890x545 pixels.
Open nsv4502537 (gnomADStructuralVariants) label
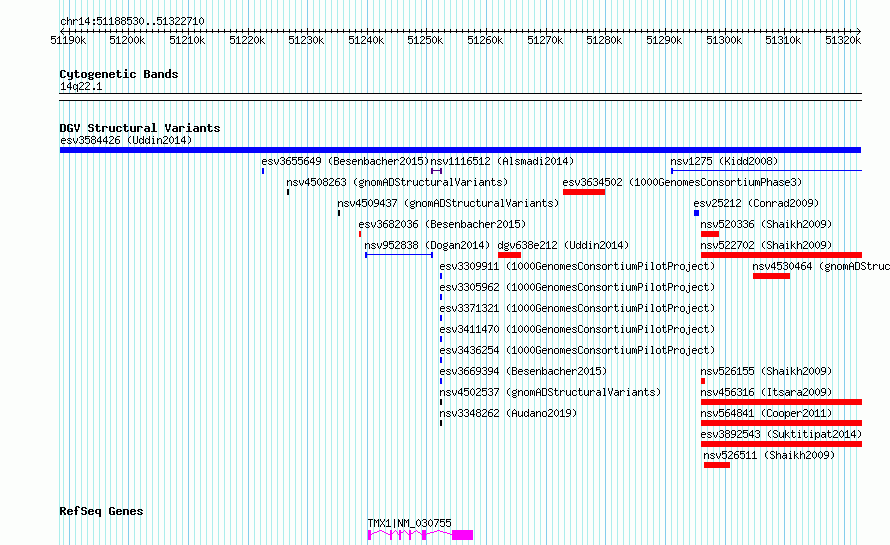[x=550, y=392]
